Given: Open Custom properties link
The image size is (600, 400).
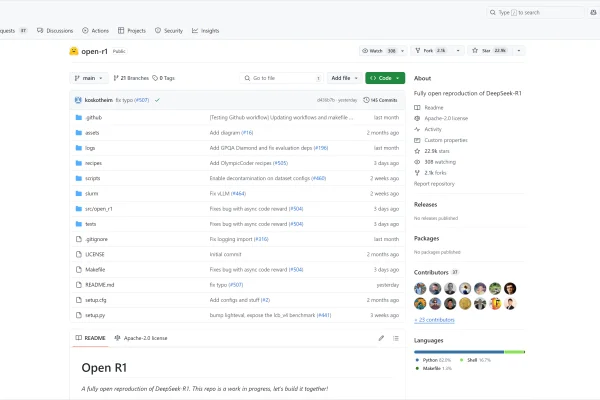Looking at the screenshot, I should (441, 140).
